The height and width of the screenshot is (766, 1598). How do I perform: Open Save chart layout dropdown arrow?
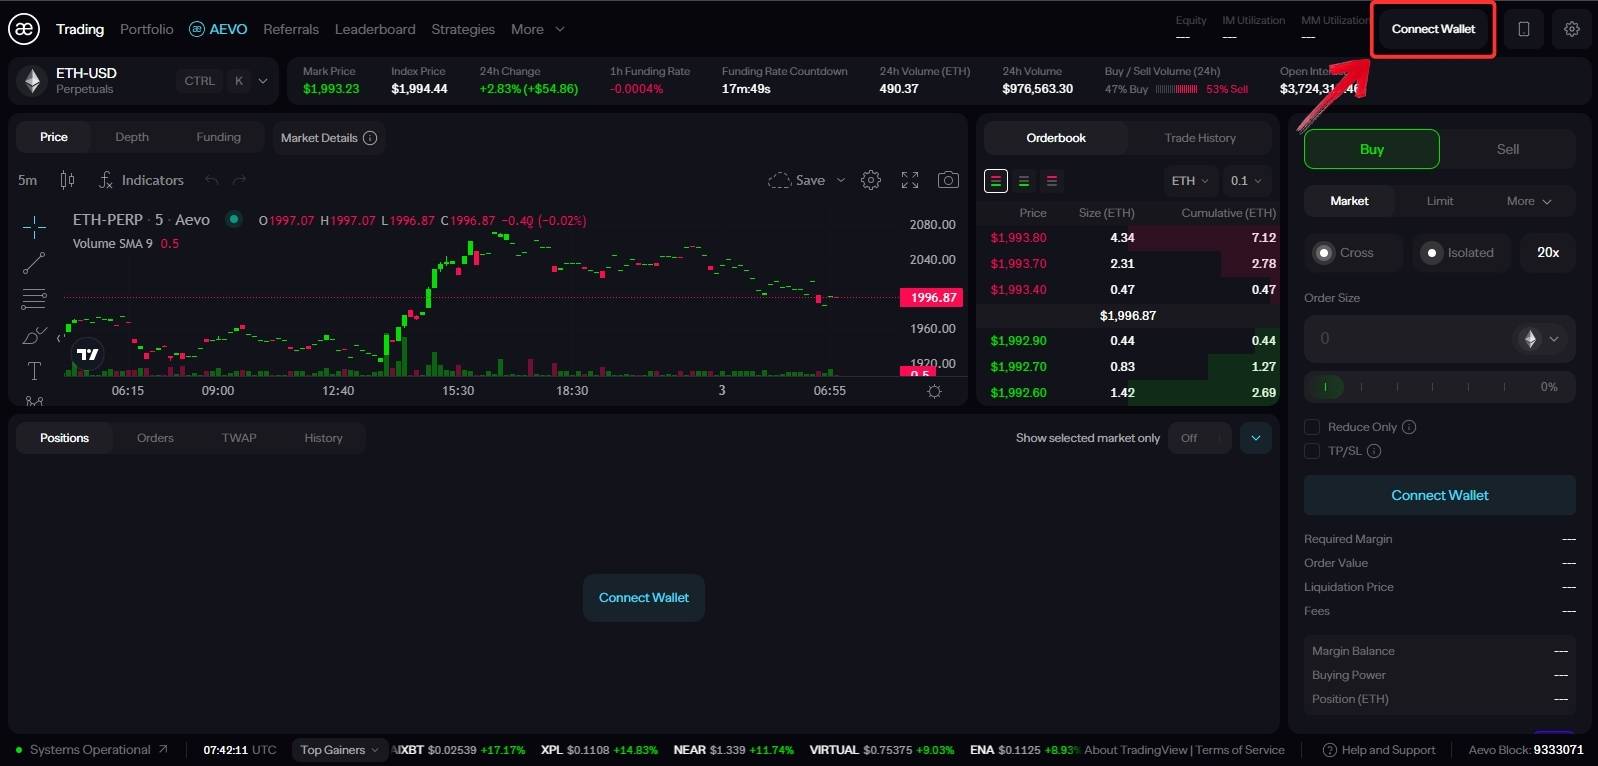point(840,180)
